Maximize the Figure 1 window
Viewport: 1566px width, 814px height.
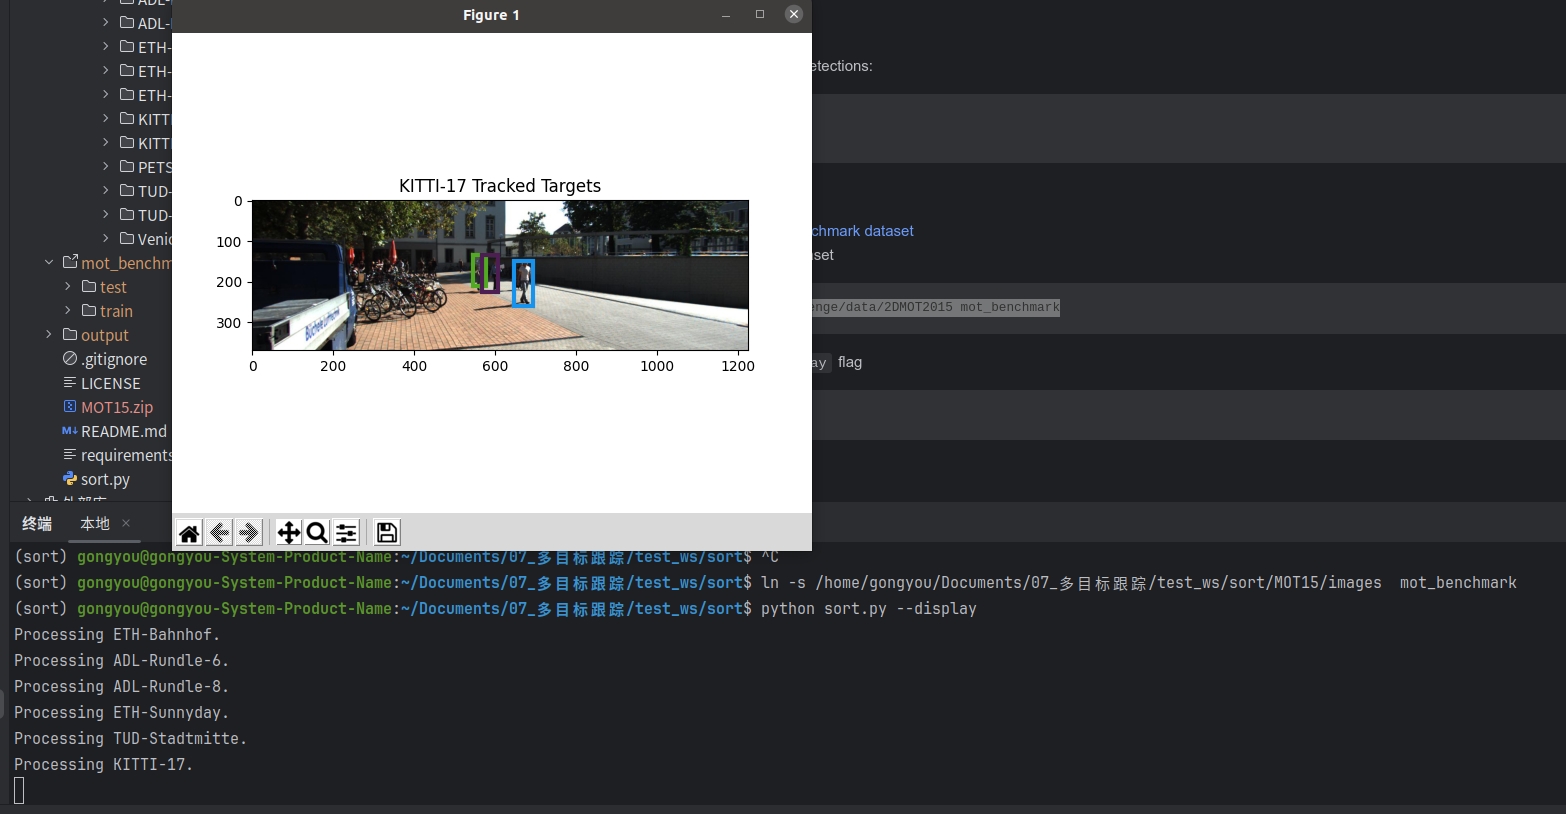point(760,14)
